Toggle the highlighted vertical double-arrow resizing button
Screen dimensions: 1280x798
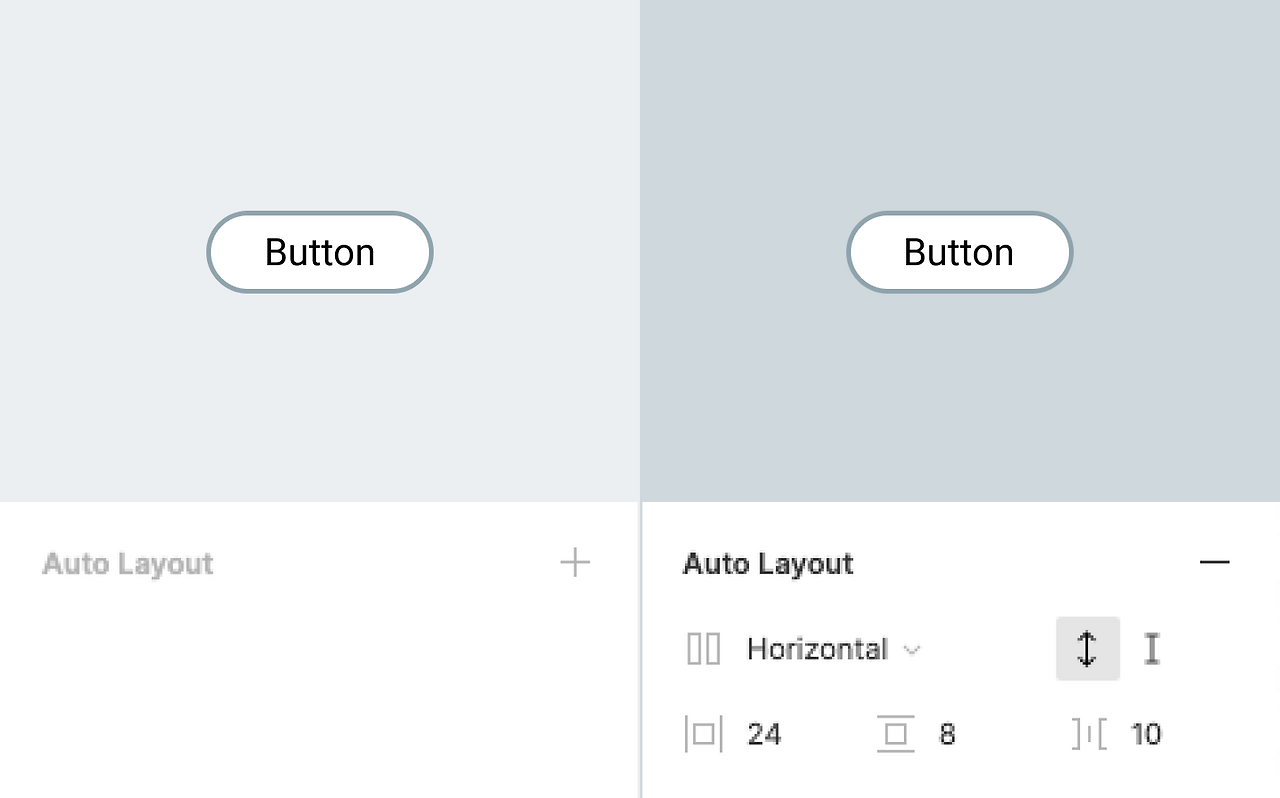pyautogui.click(x=1087, y=649)
